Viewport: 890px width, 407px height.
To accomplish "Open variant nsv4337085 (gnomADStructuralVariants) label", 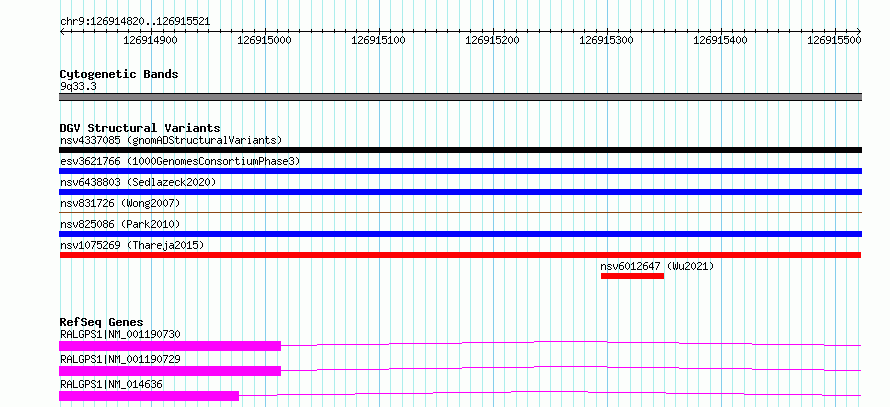I will tap(171, 140).
